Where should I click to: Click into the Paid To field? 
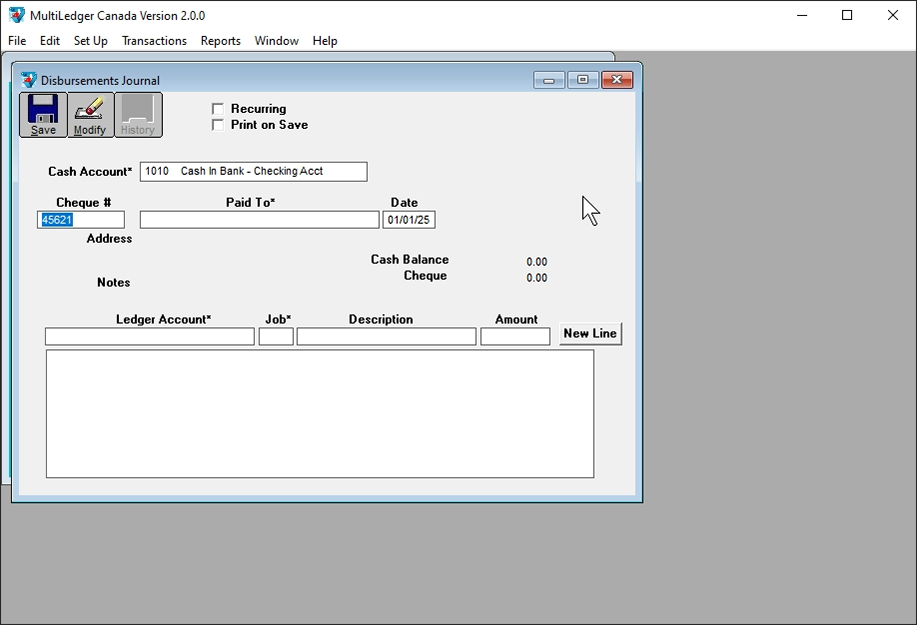pos(259,220)
